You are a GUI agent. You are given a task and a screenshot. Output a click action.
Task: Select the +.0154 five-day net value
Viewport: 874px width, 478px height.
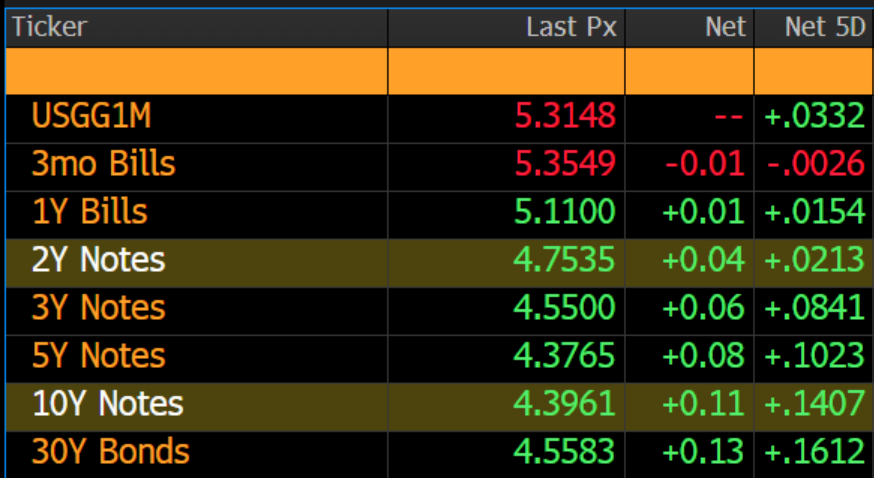[x=815, y=212]
